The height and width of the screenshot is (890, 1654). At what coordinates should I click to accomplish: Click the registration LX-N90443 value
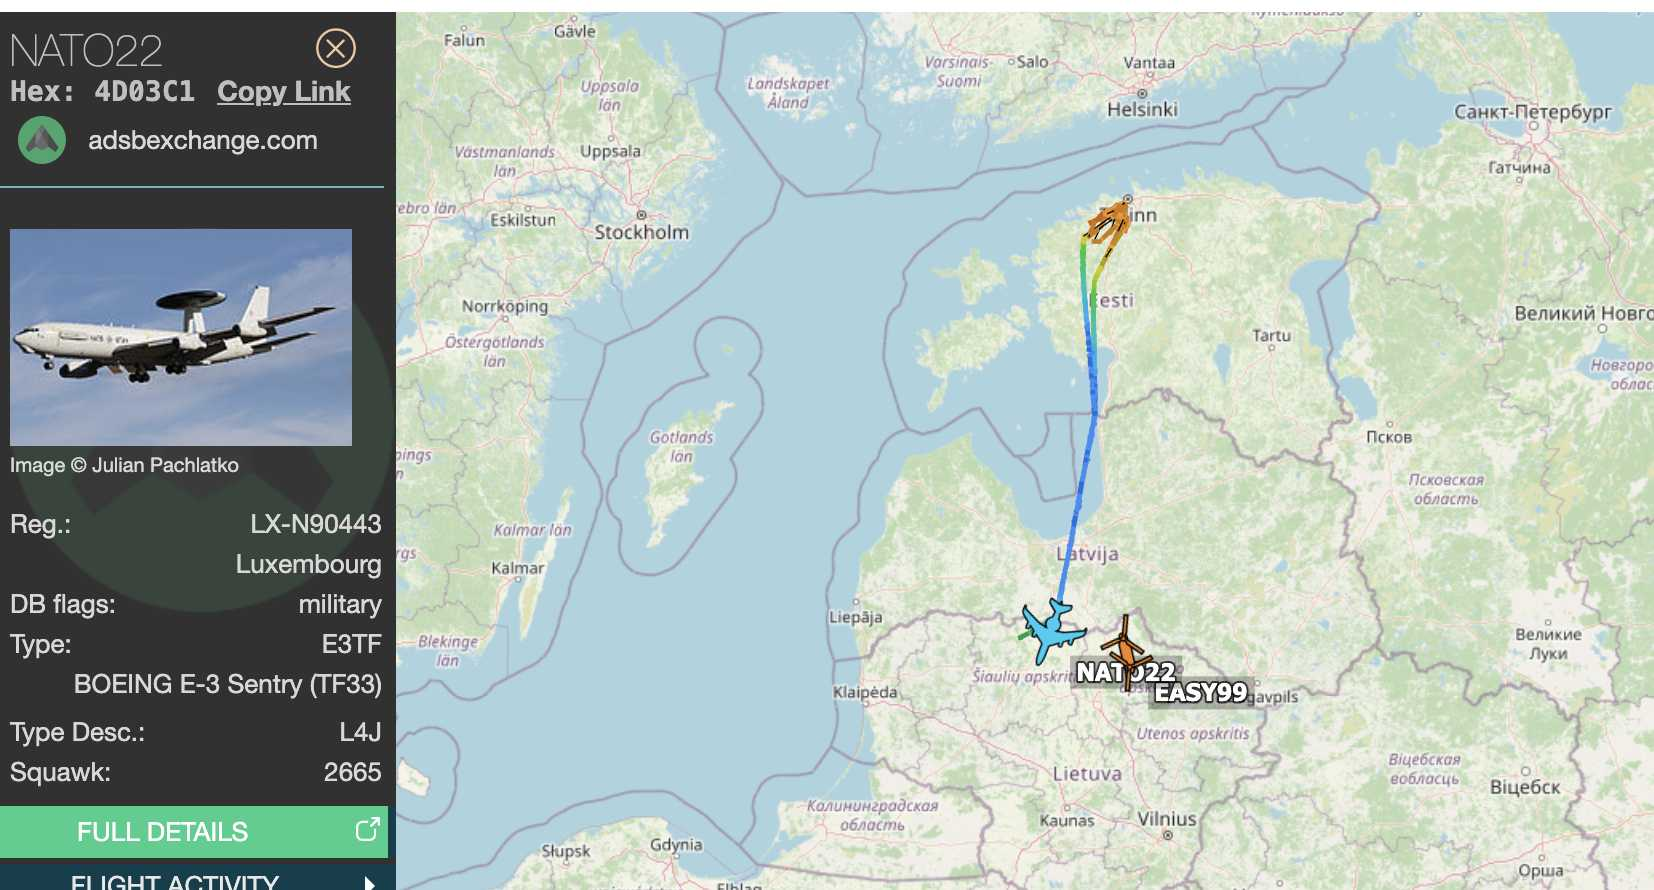pos(316,524)
